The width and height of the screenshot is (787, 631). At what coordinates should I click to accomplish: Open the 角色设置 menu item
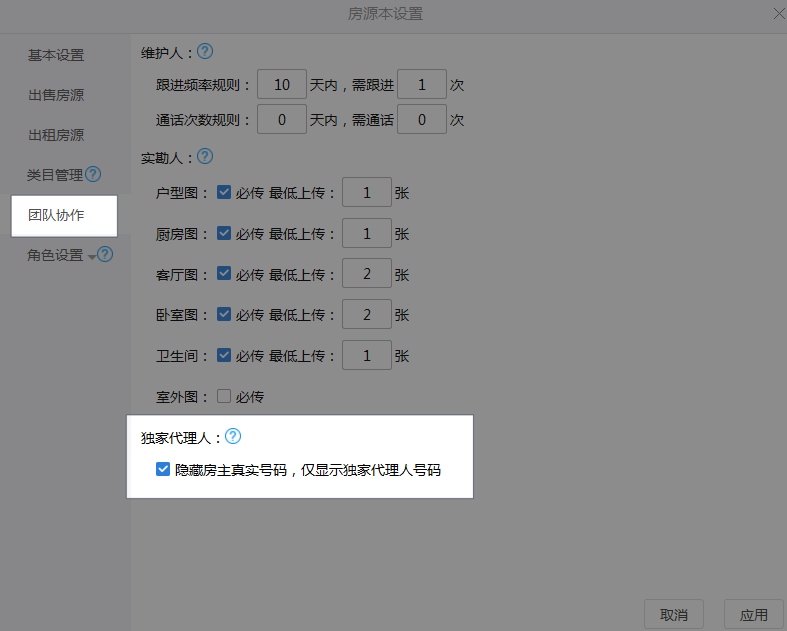[x=55, y=255]
